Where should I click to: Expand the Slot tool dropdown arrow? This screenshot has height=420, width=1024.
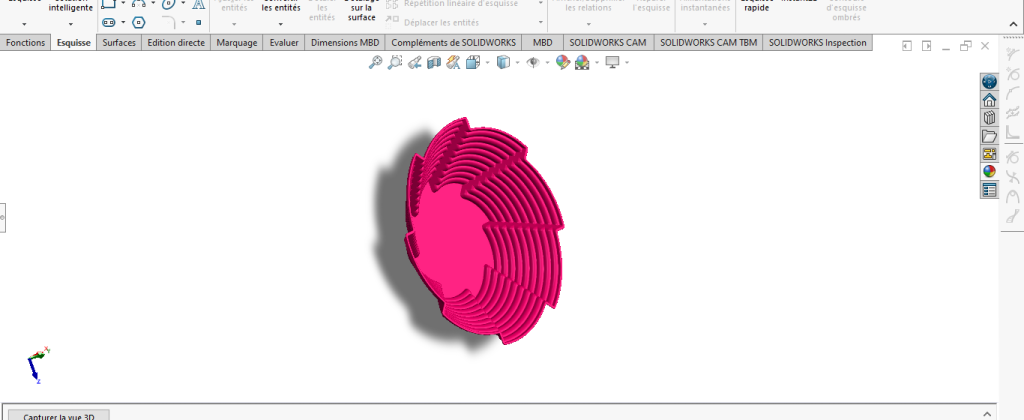coord(123,22)
